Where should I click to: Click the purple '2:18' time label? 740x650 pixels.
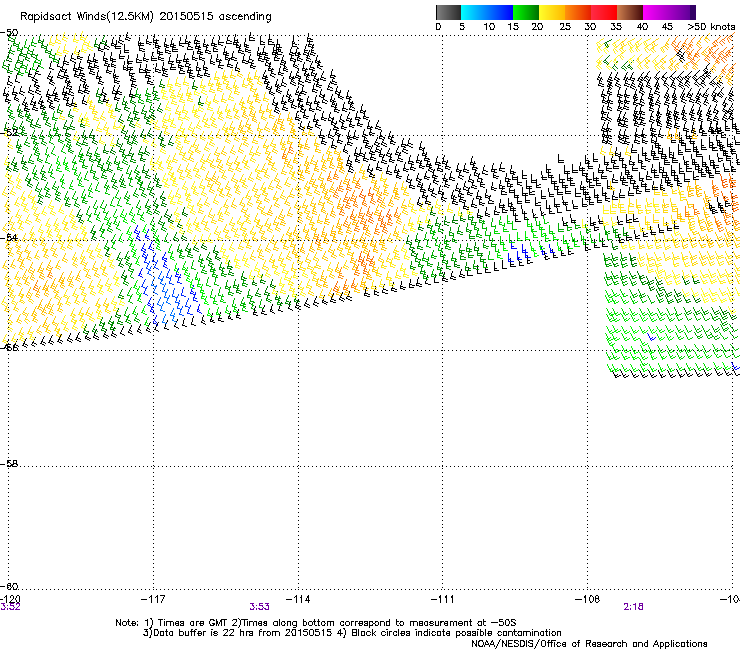coord(633,607)
